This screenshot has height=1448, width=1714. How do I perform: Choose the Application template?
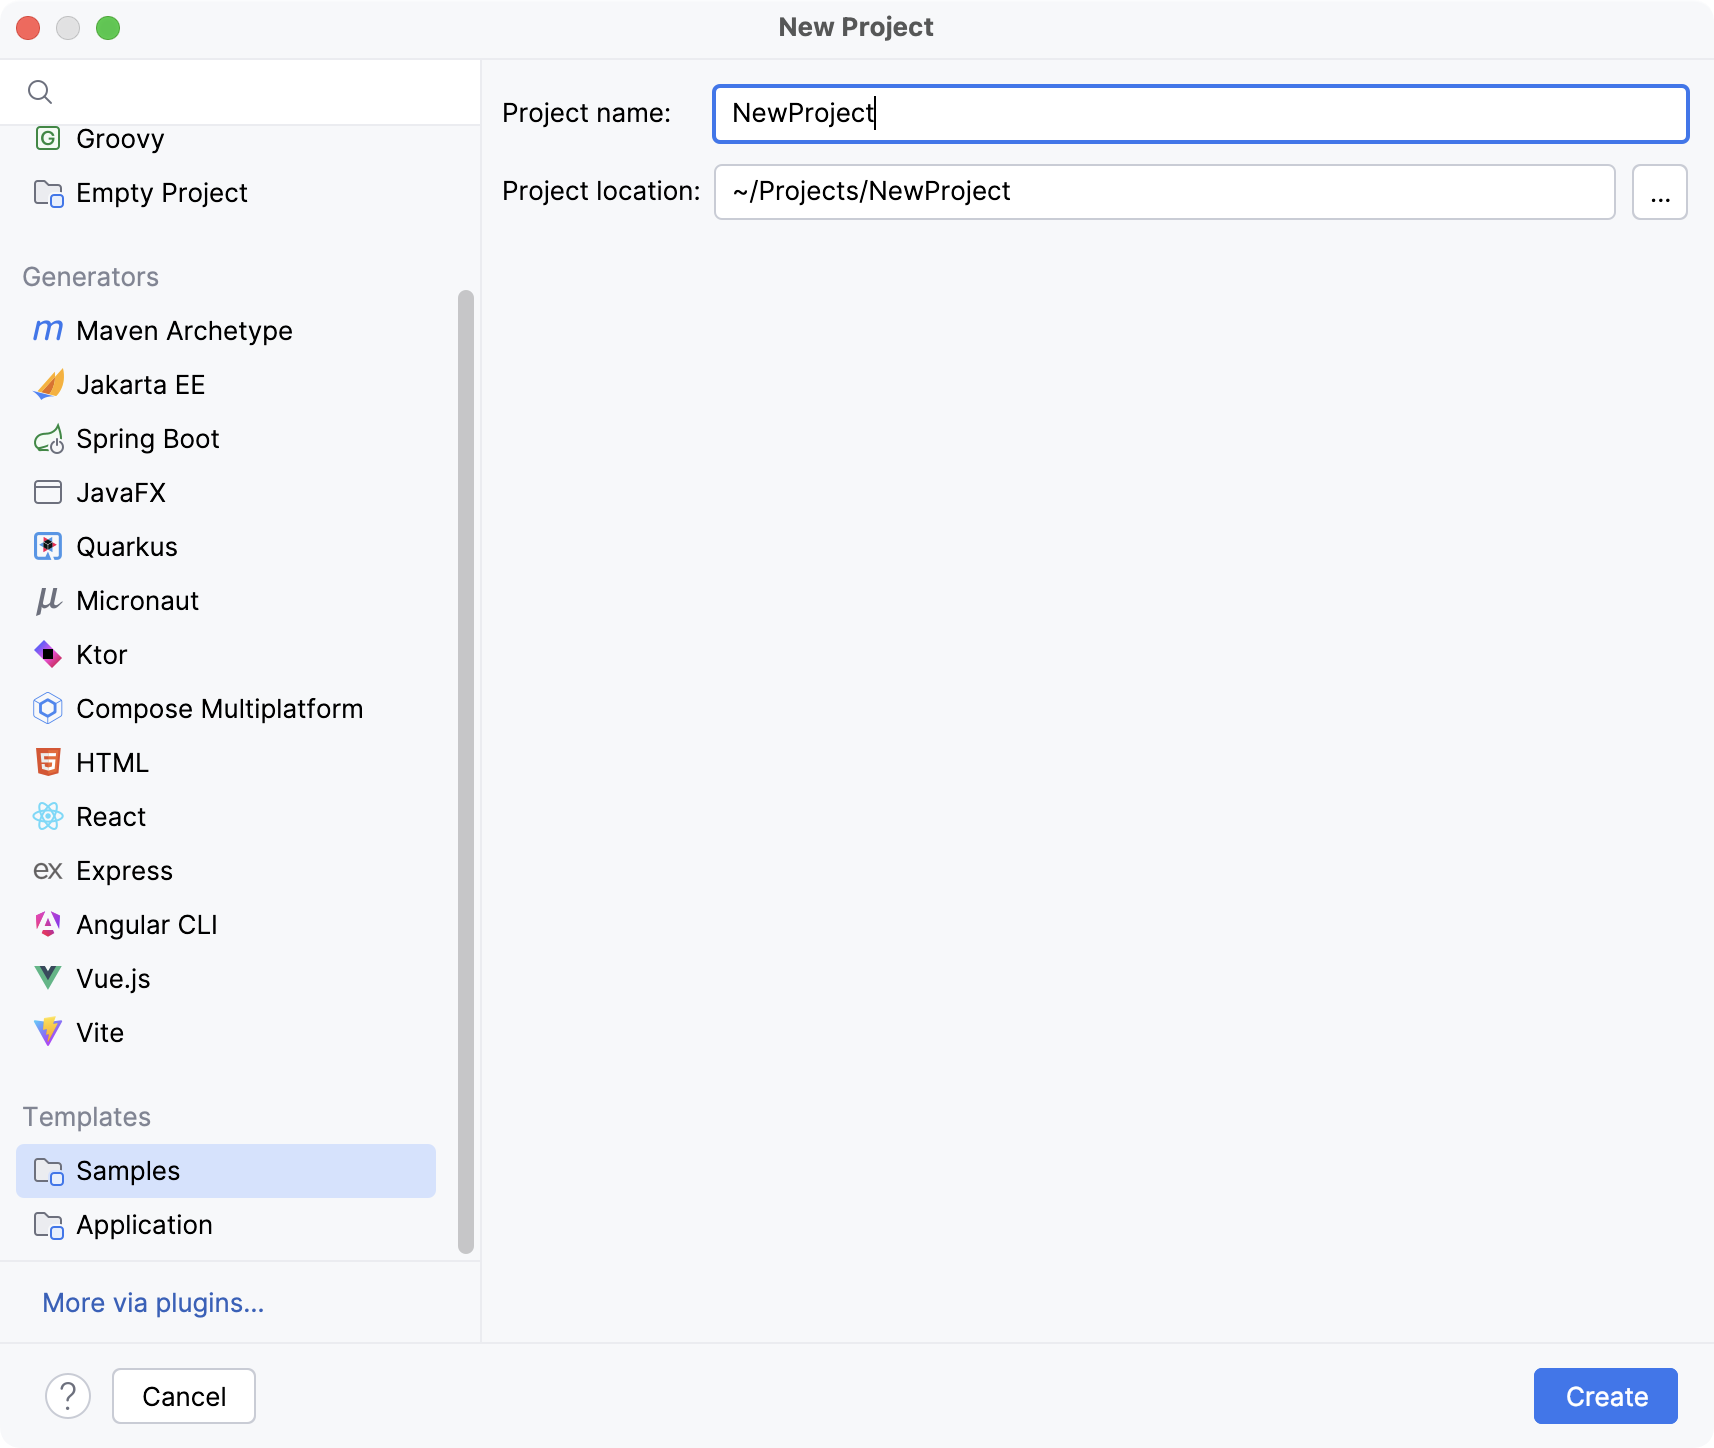click(x=143, y=1224)
